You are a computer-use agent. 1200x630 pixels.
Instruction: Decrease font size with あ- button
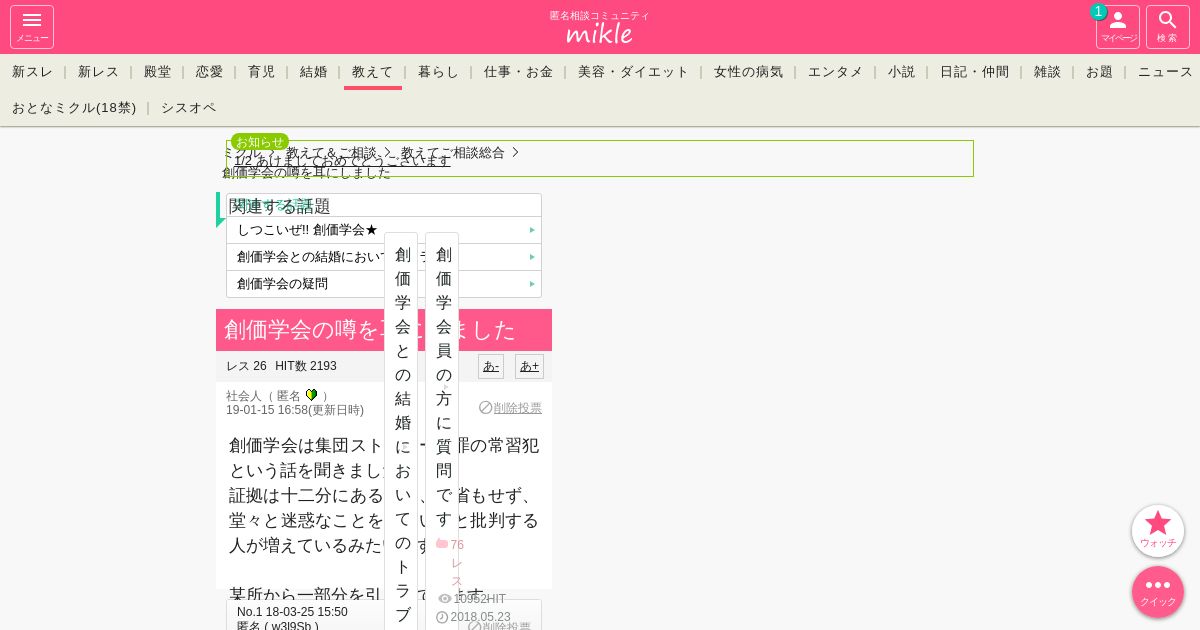[491, 366]
